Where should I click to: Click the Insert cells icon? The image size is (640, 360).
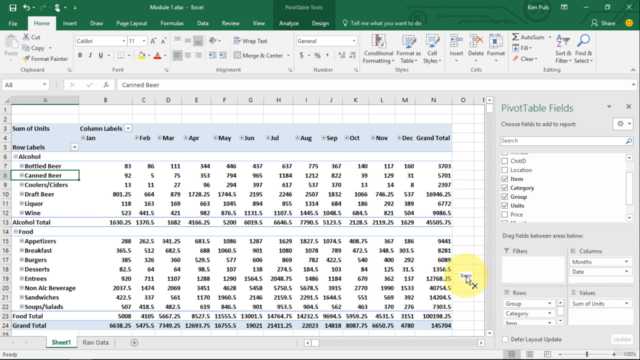pos(456,41)
